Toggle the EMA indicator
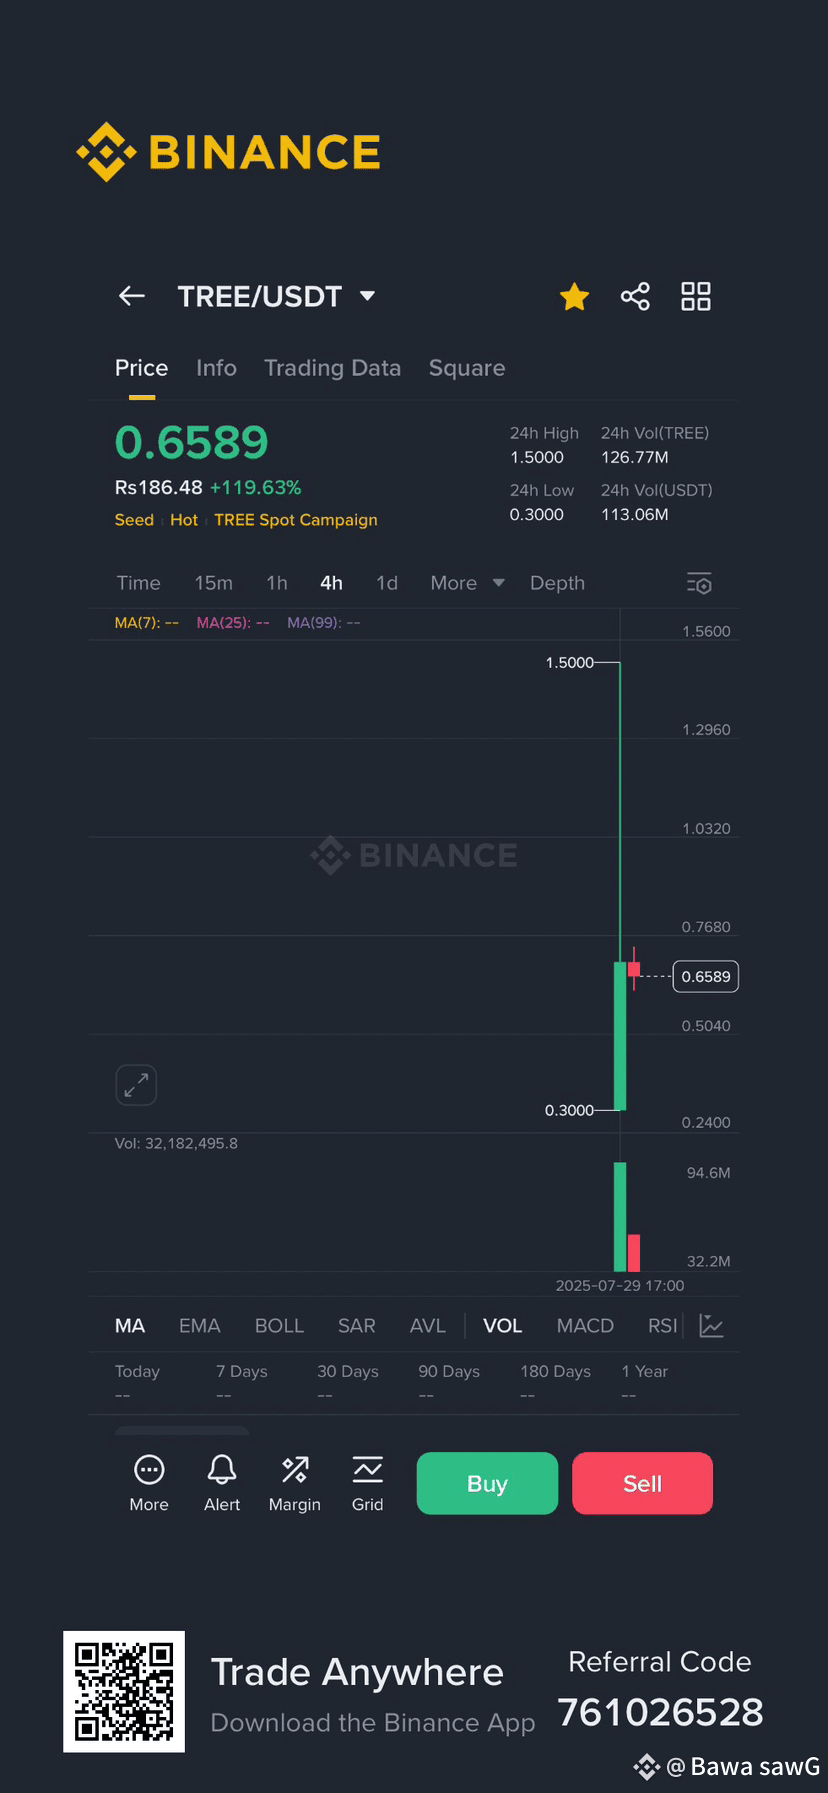Viewport: 828px width, 1793px height. pos(199,1326)
